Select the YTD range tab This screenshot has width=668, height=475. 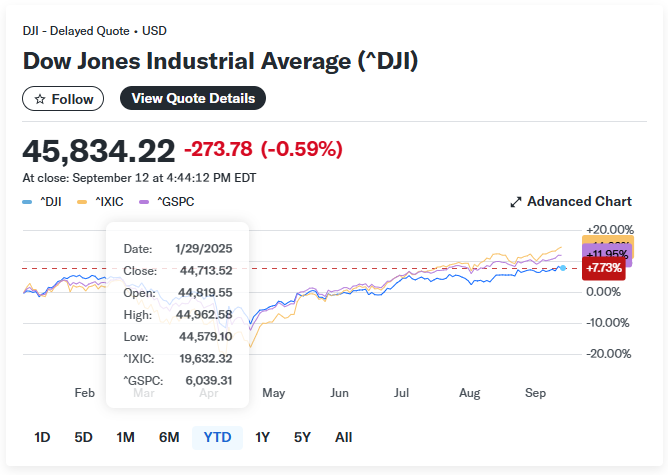[217, 437]
